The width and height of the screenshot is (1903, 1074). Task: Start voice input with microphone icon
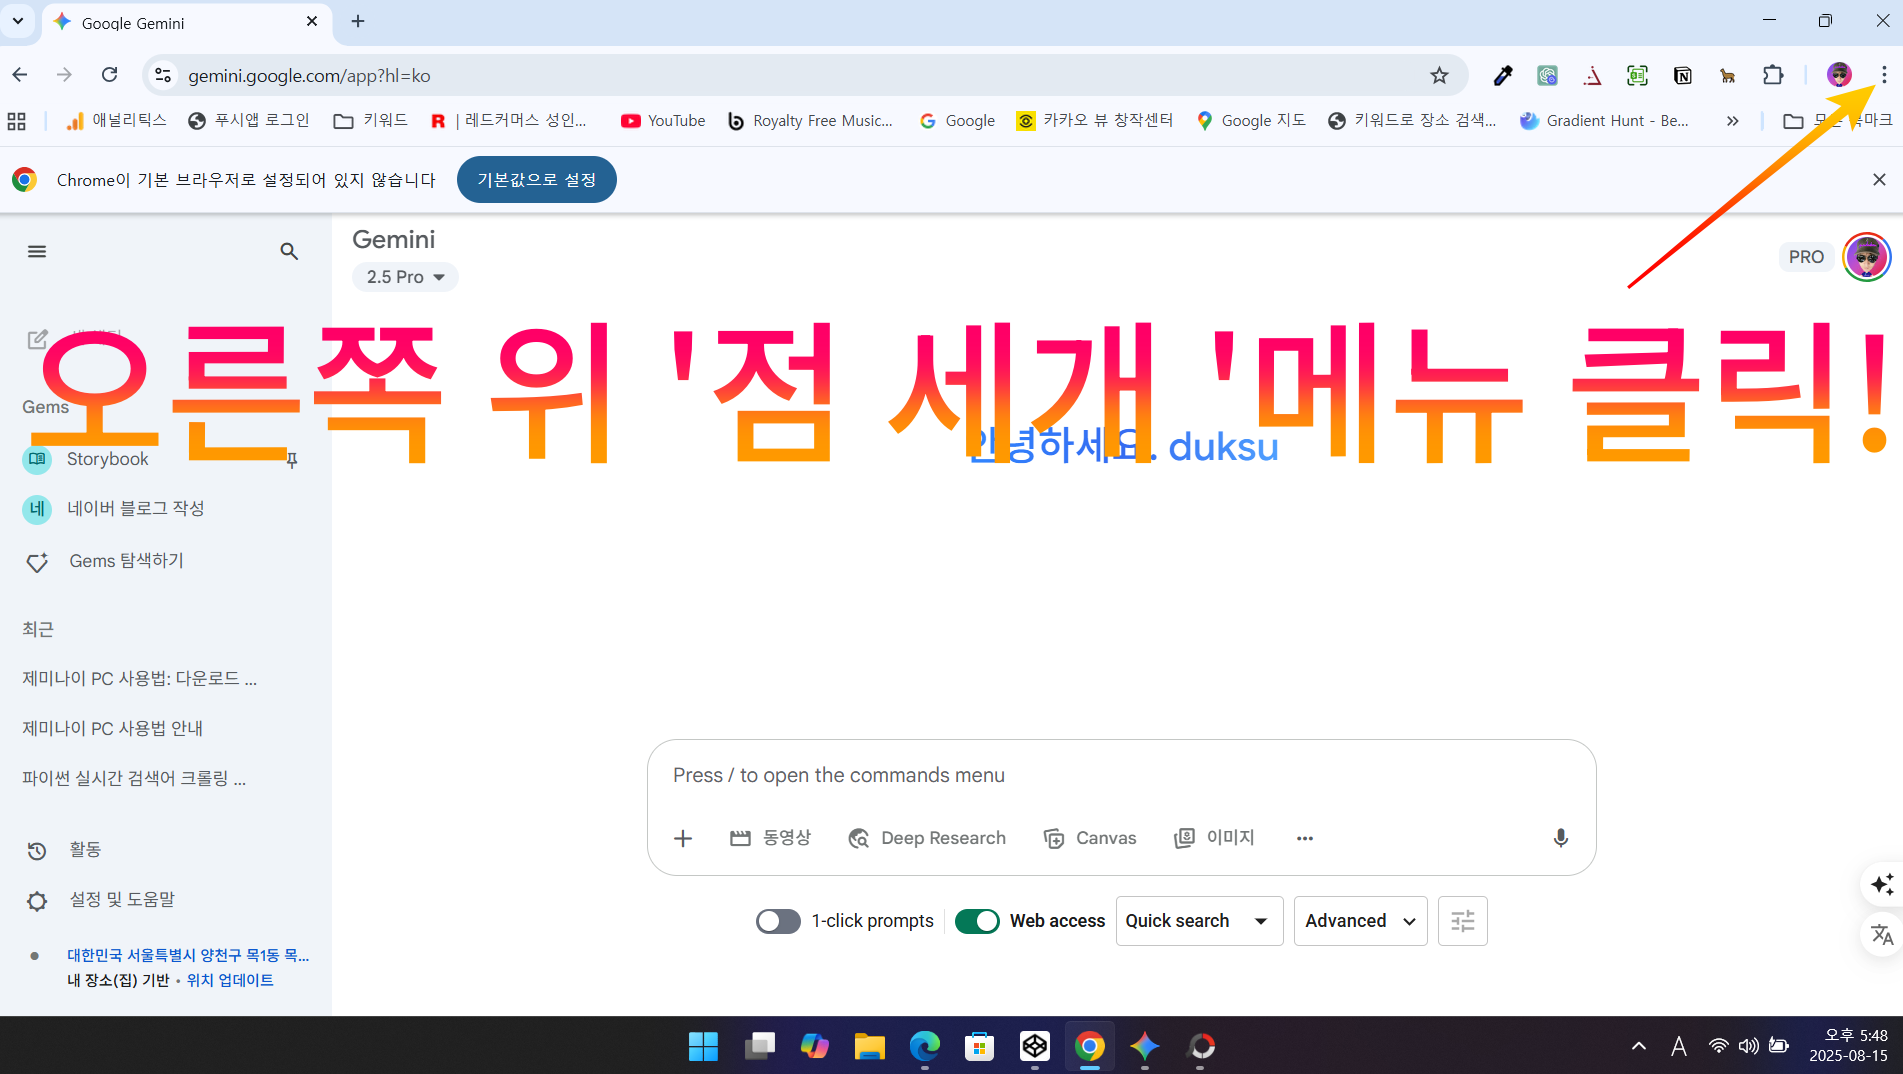pos(1560,838)
